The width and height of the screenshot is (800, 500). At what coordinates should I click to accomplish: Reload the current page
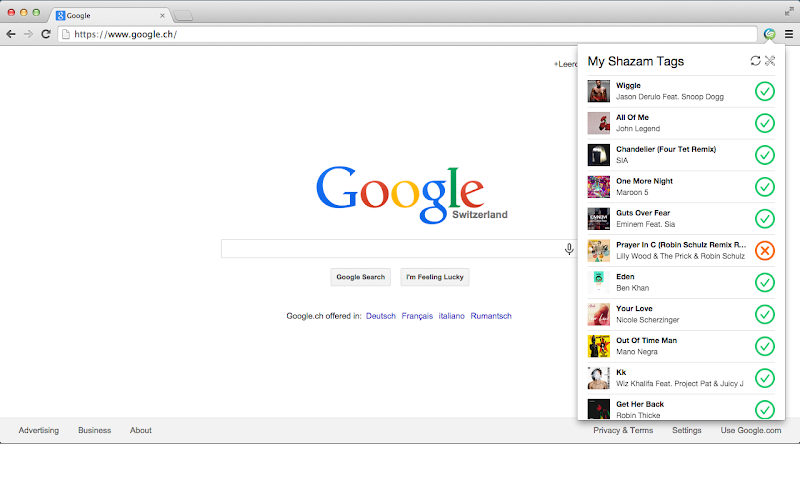(x=46, y=34)
